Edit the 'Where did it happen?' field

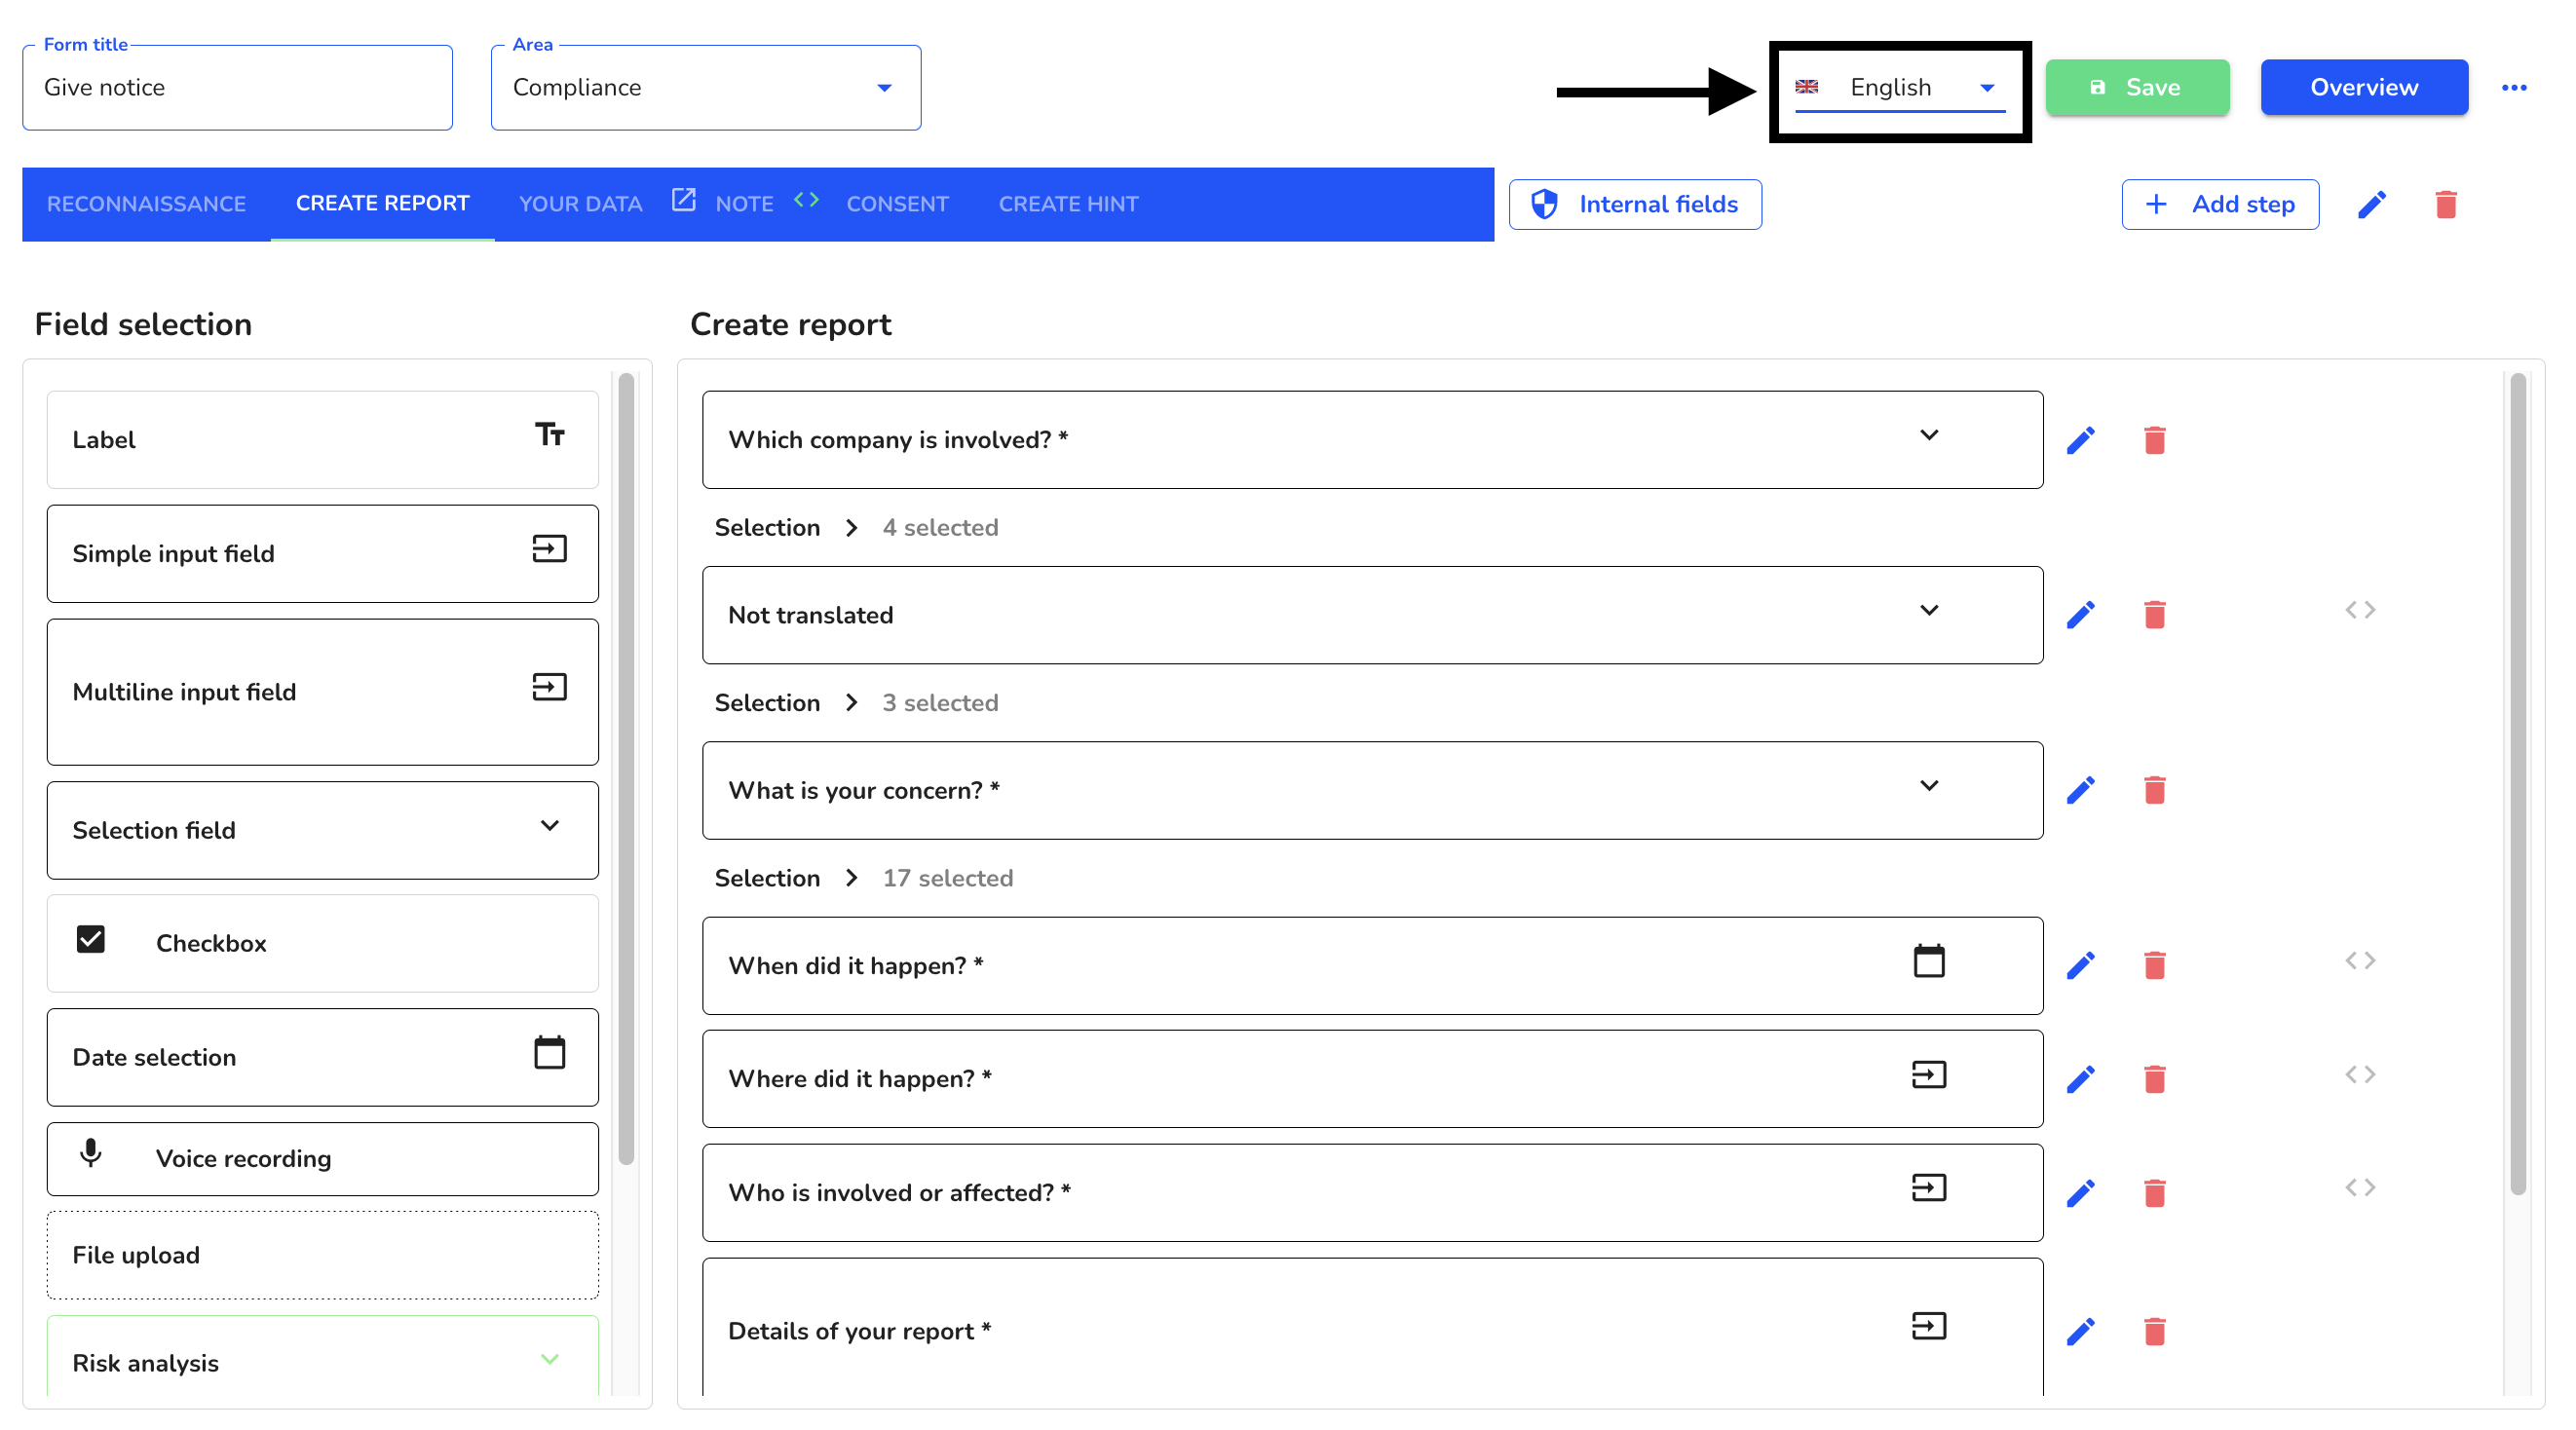coord(2080,1079)
